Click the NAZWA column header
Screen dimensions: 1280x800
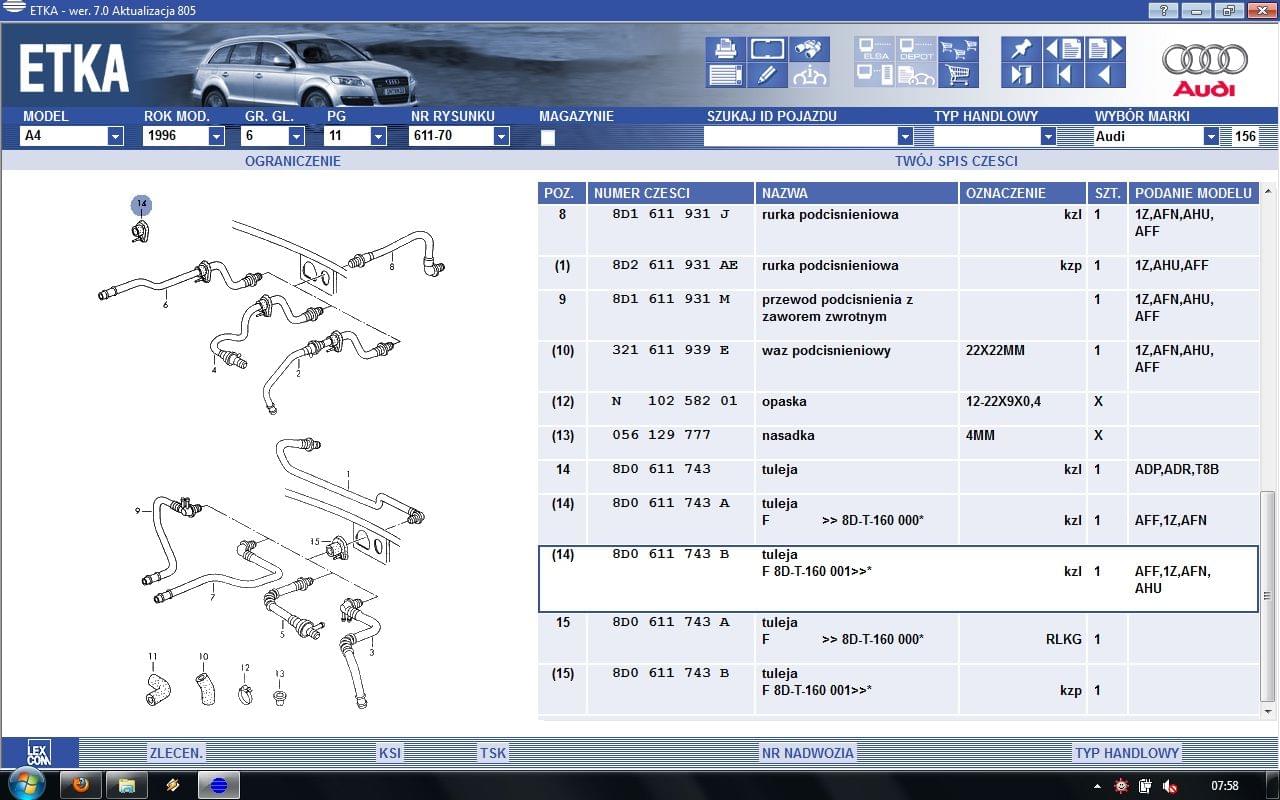click(x=856, y=193)
